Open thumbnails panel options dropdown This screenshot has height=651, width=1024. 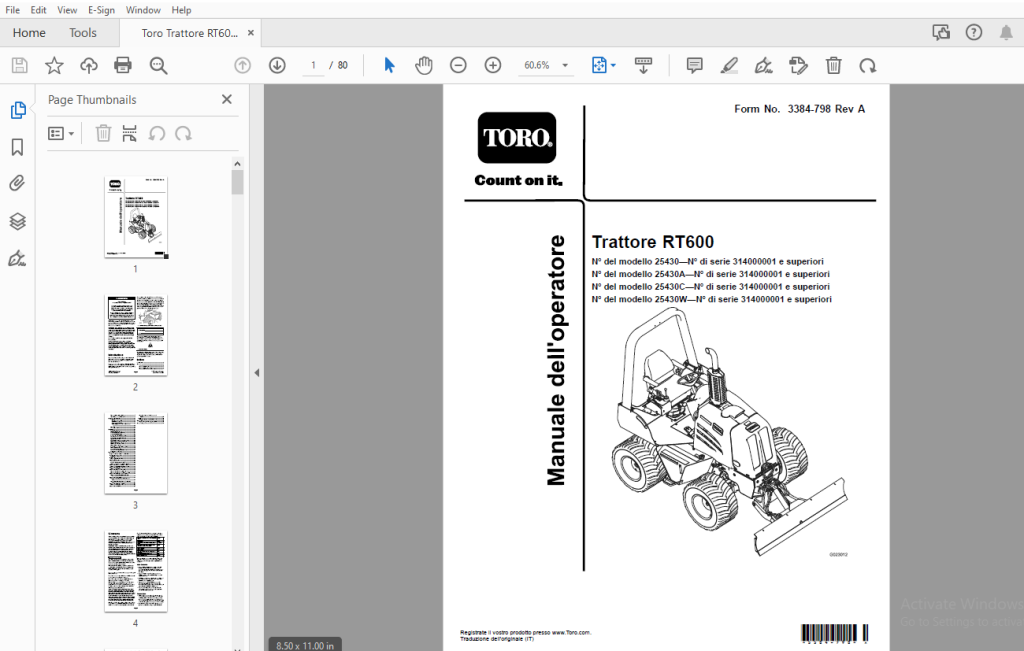[61, 133]
